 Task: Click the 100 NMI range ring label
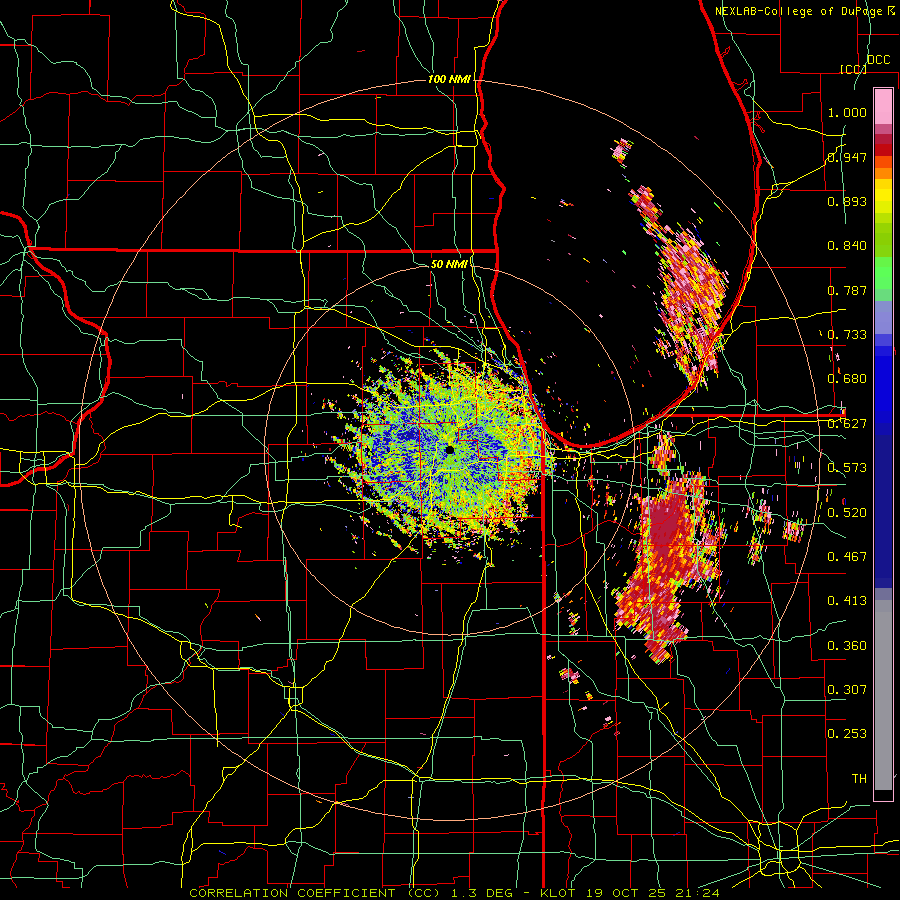[449, 79]
